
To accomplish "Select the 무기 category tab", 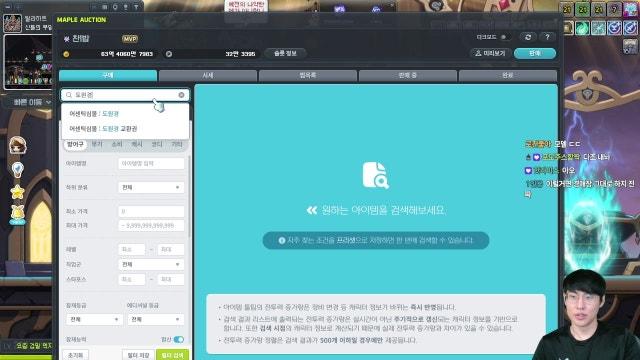I will tap(97, 144).
